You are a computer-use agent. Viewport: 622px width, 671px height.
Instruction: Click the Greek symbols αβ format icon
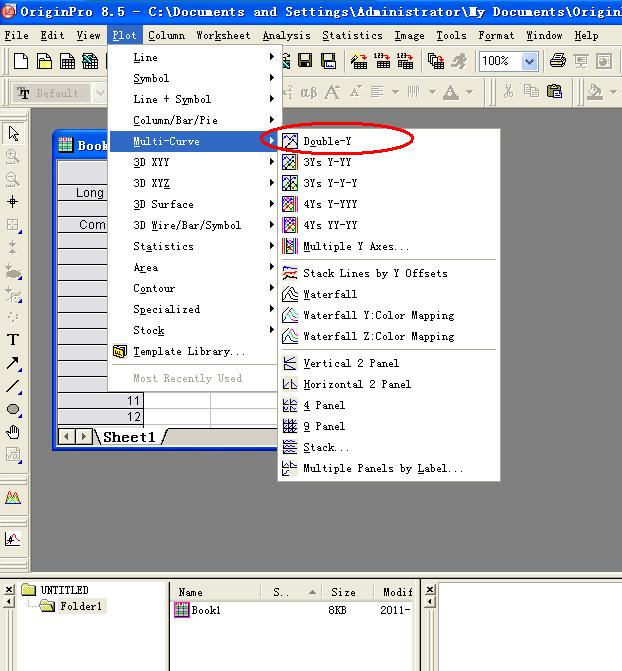[309, 92]
